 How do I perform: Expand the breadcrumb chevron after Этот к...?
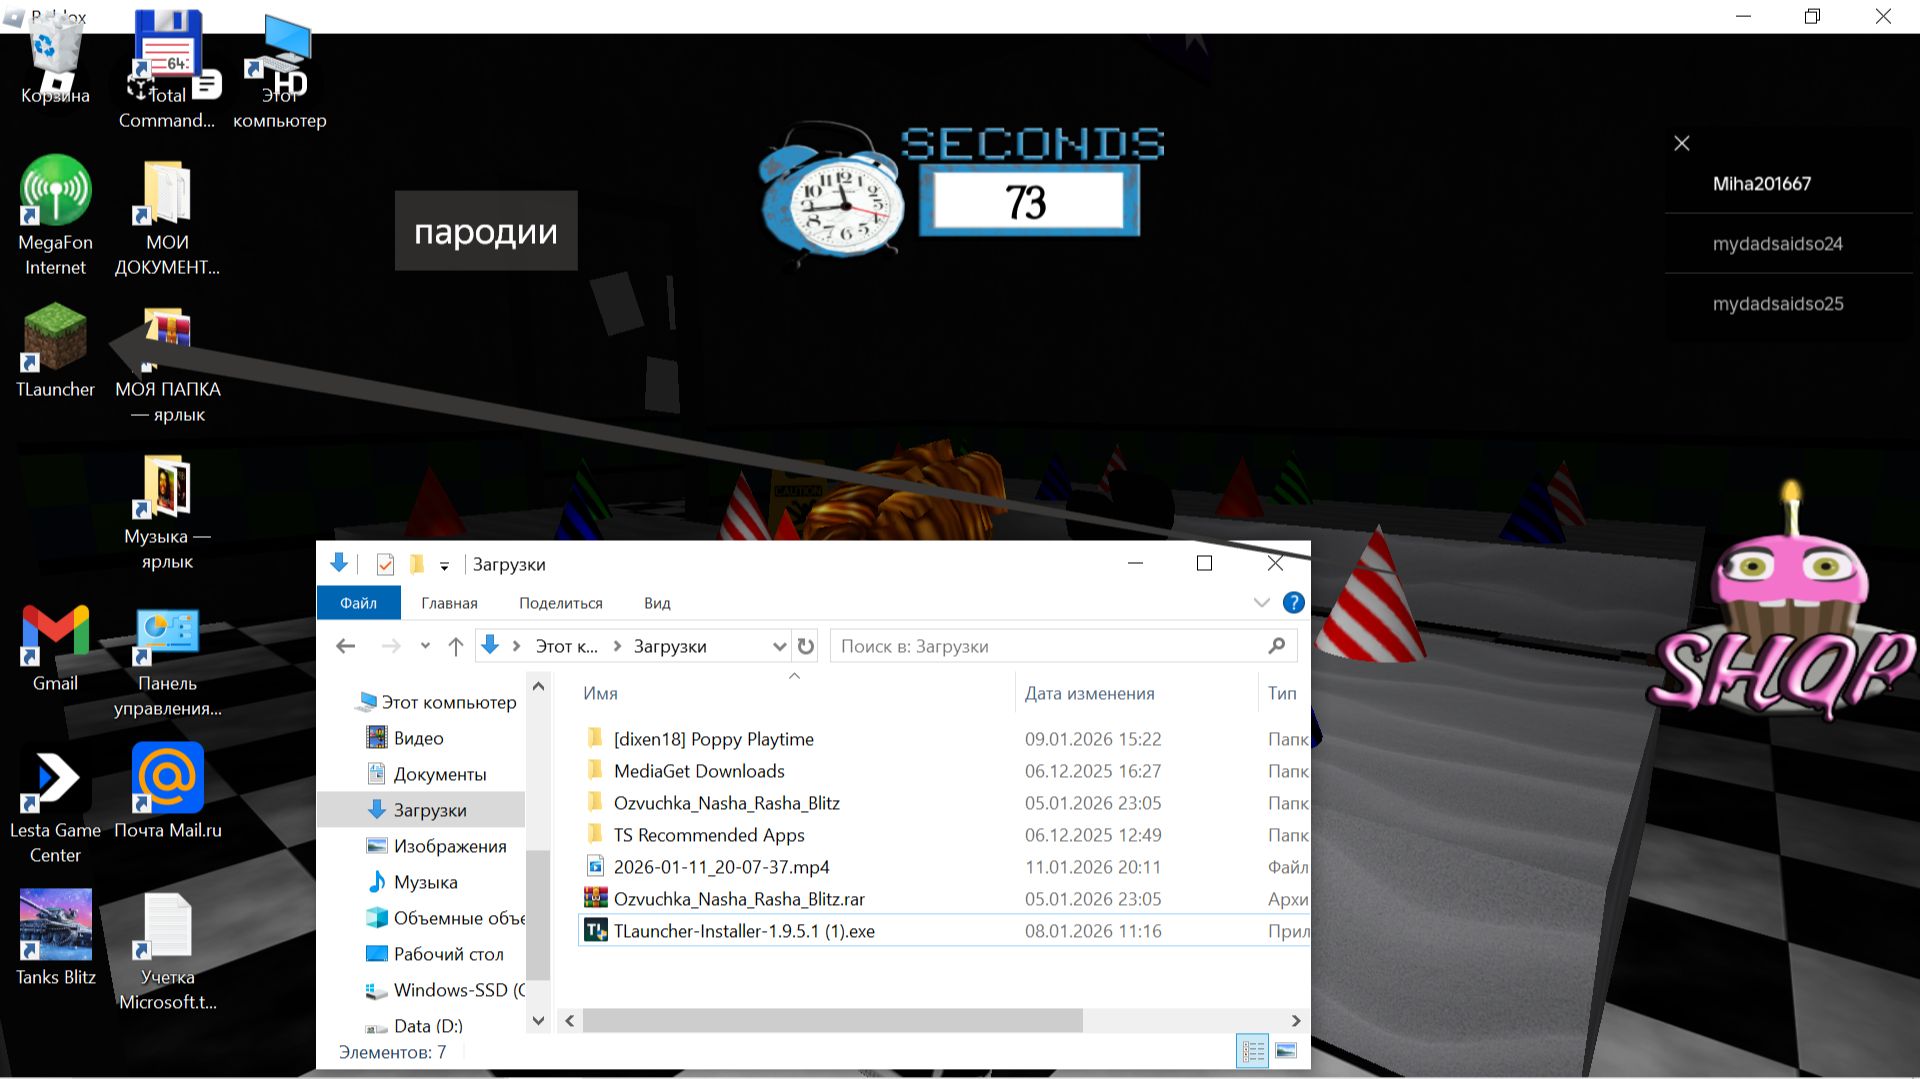click(616, 646)
